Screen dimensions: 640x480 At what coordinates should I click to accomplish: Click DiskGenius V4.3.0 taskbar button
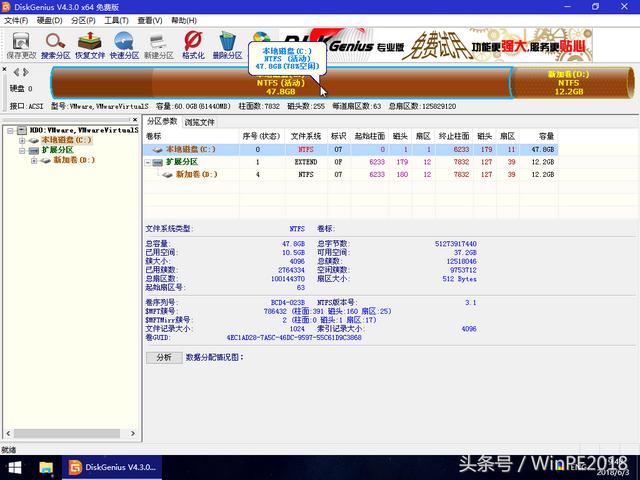(112, 468)
